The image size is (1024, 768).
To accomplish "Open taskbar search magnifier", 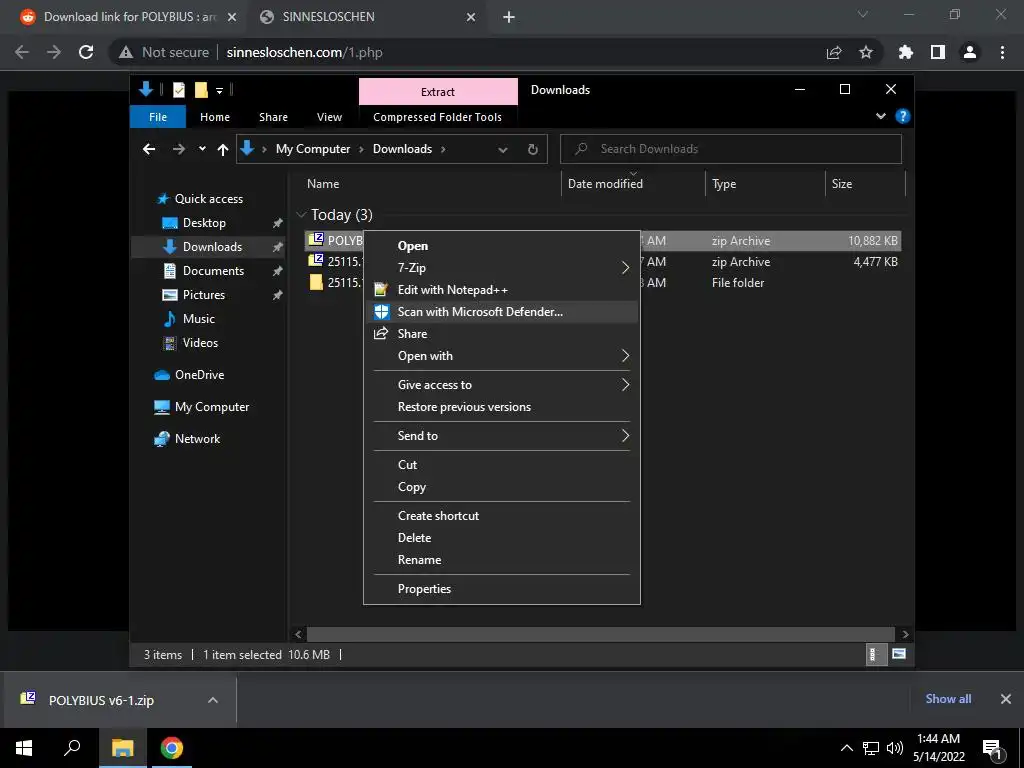I will (72, 748).
